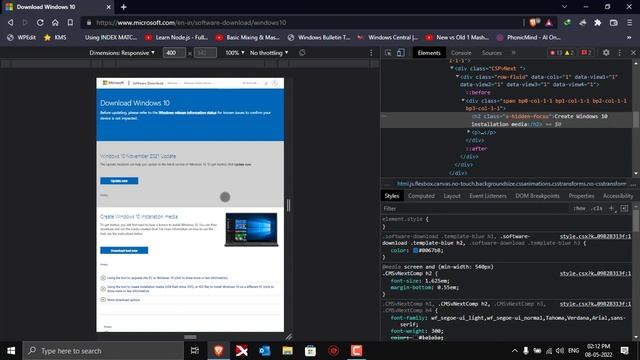Collapse the row-fluid div node
The image size is (640, 360).
[x=457, y=77]
